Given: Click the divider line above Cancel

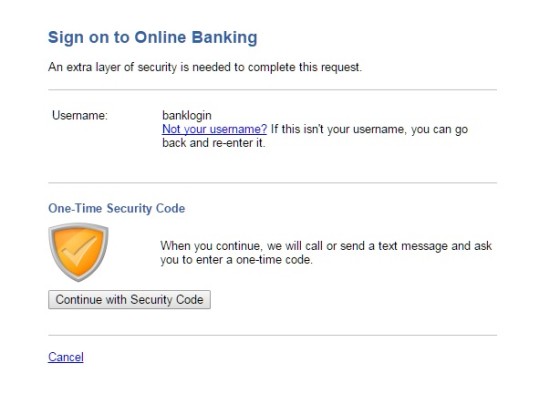Looking at the screenshot, I should click(x=273, y=335).
